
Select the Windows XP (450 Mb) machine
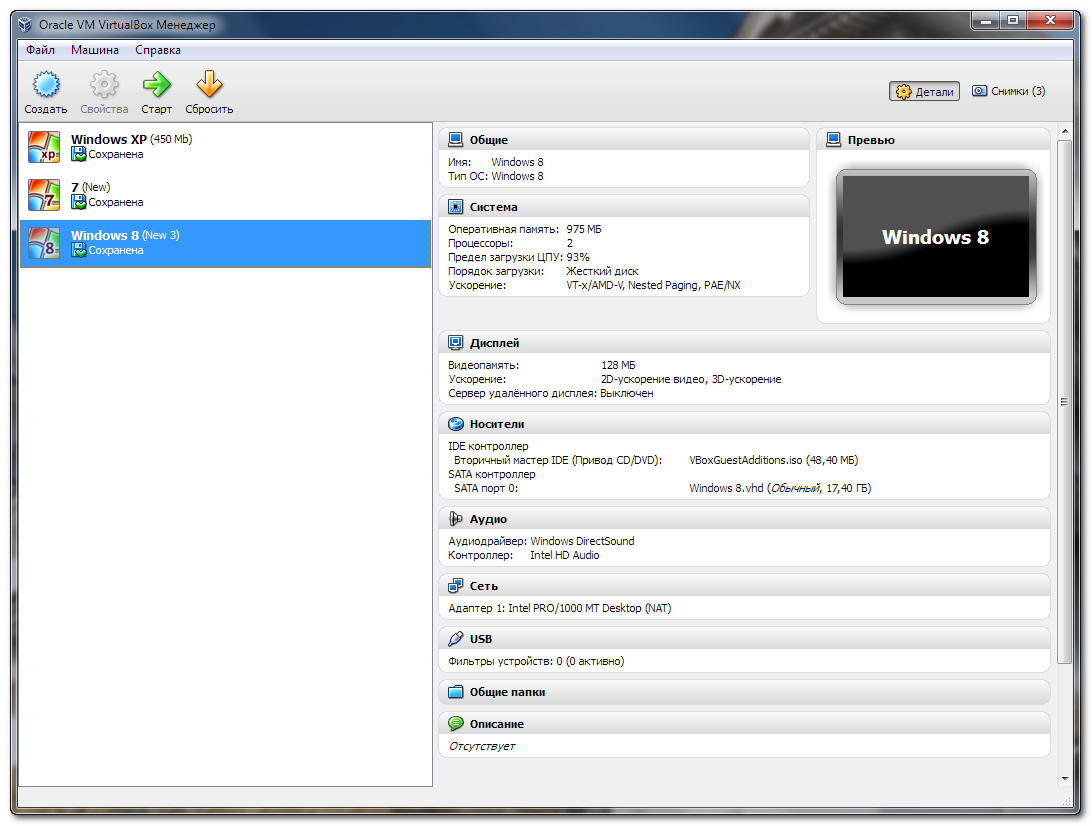[x=226, y=147]
